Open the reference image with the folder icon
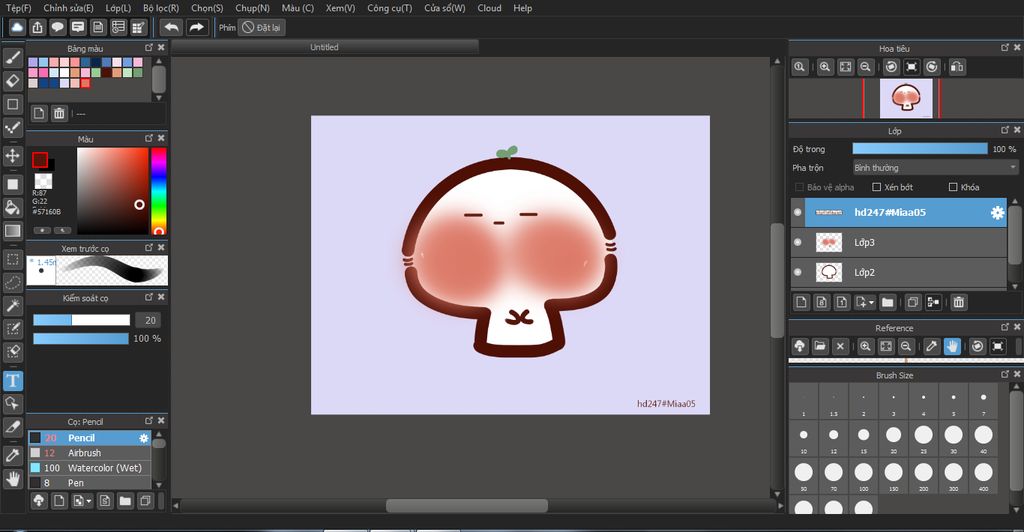The image size is (1024, 532). [820, 347]
